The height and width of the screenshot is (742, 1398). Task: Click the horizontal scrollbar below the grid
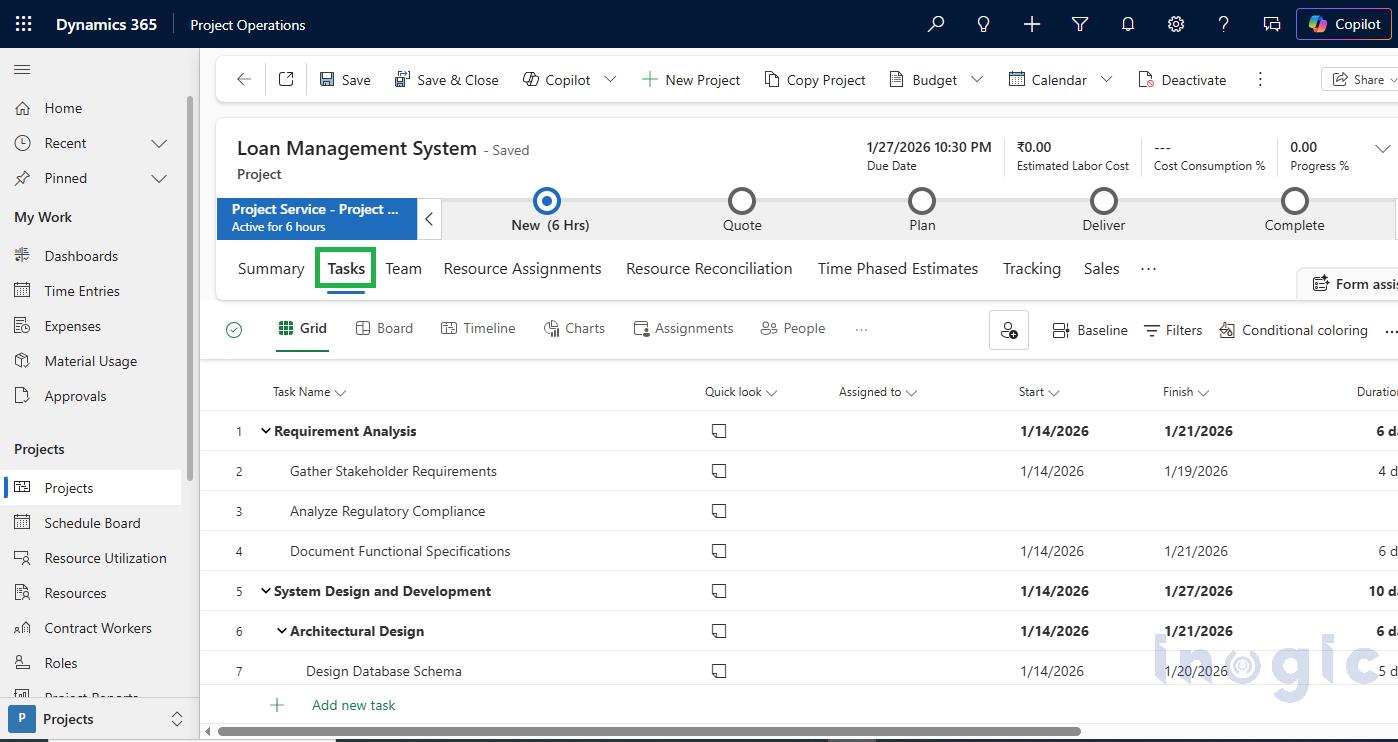pos(700,731)
